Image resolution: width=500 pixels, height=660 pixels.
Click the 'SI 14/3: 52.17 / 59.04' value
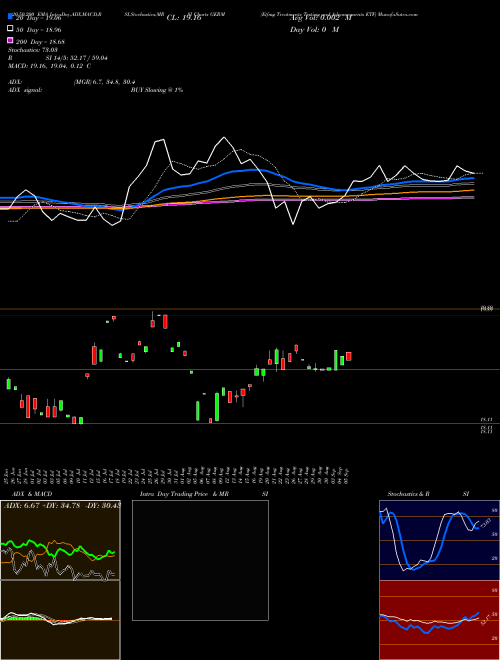(x=76, y=58)
